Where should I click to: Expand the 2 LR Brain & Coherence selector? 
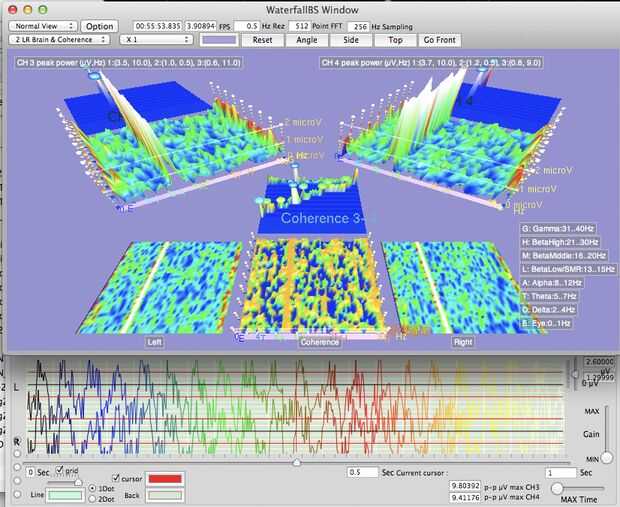59,40
